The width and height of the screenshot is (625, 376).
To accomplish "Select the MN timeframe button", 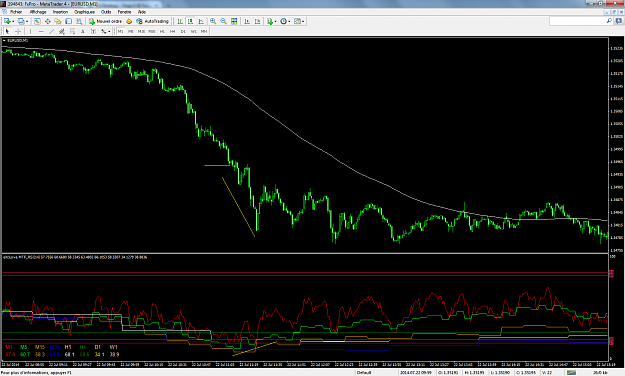I will pyautogui.click(x=204, y=31).
